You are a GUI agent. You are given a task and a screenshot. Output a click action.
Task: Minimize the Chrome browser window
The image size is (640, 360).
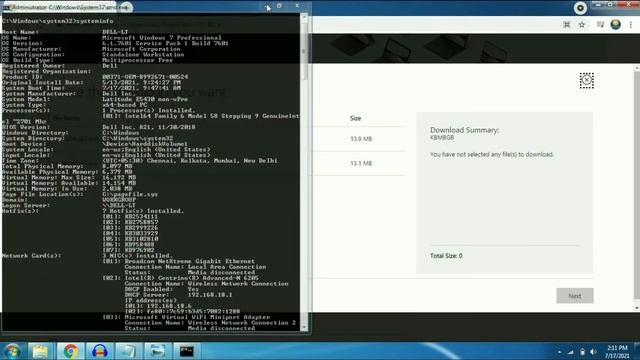[598, 5]
